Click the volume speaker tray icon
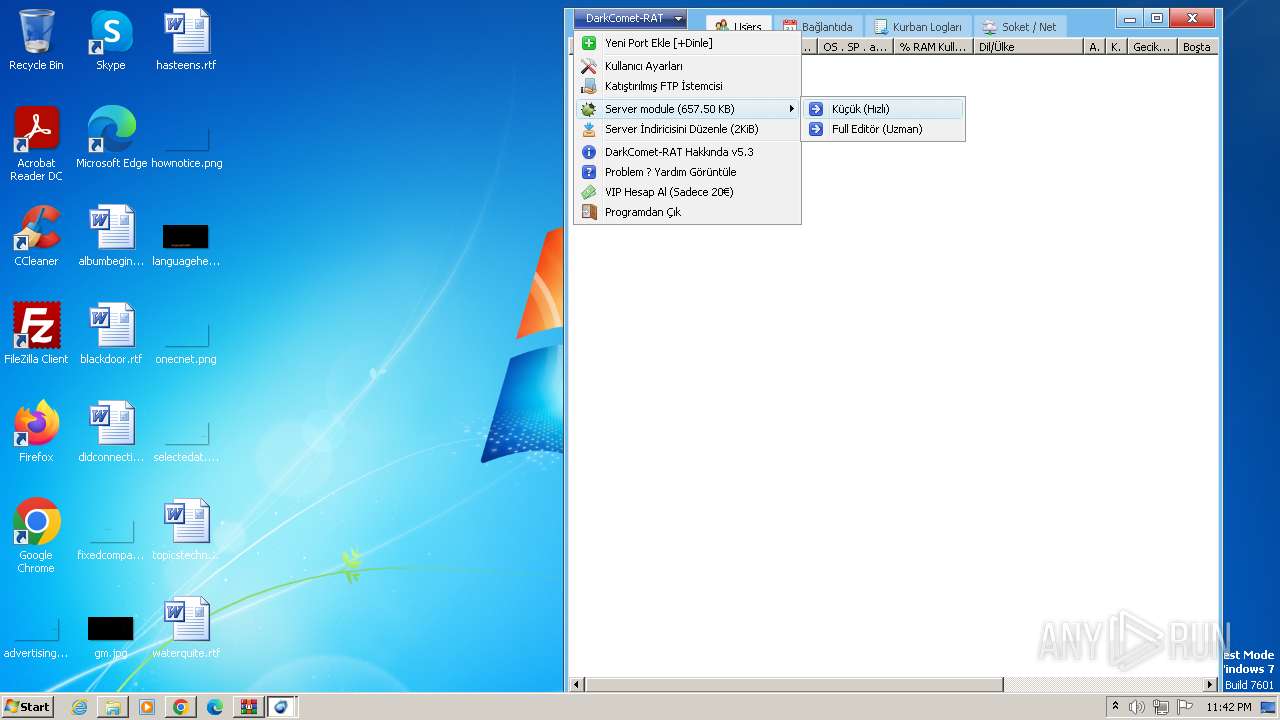Viewport: 1280px width, 720px height. click(x=1137, y=707)
